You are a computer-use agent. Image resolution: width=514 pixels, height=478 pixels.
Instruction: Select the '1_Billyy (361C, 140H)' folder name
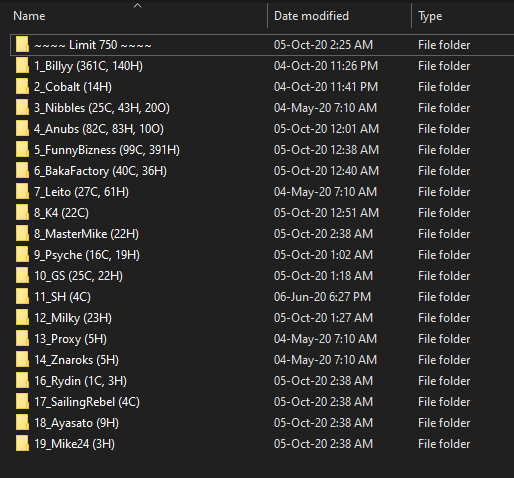click(88, 66)
